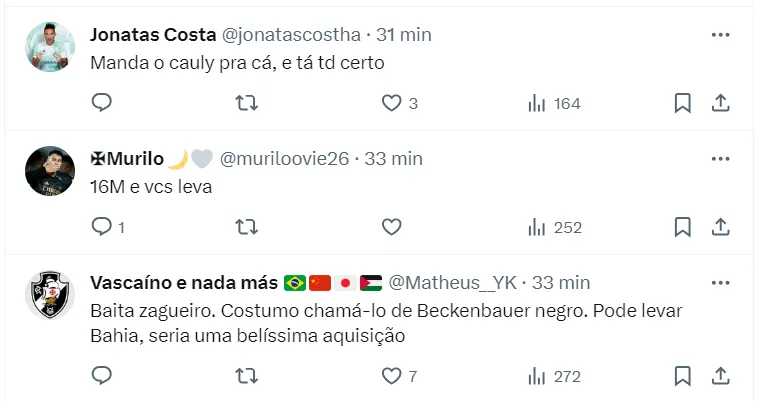Open @jonatascostha profile handle
758x401 pixels.
(290, 34)
